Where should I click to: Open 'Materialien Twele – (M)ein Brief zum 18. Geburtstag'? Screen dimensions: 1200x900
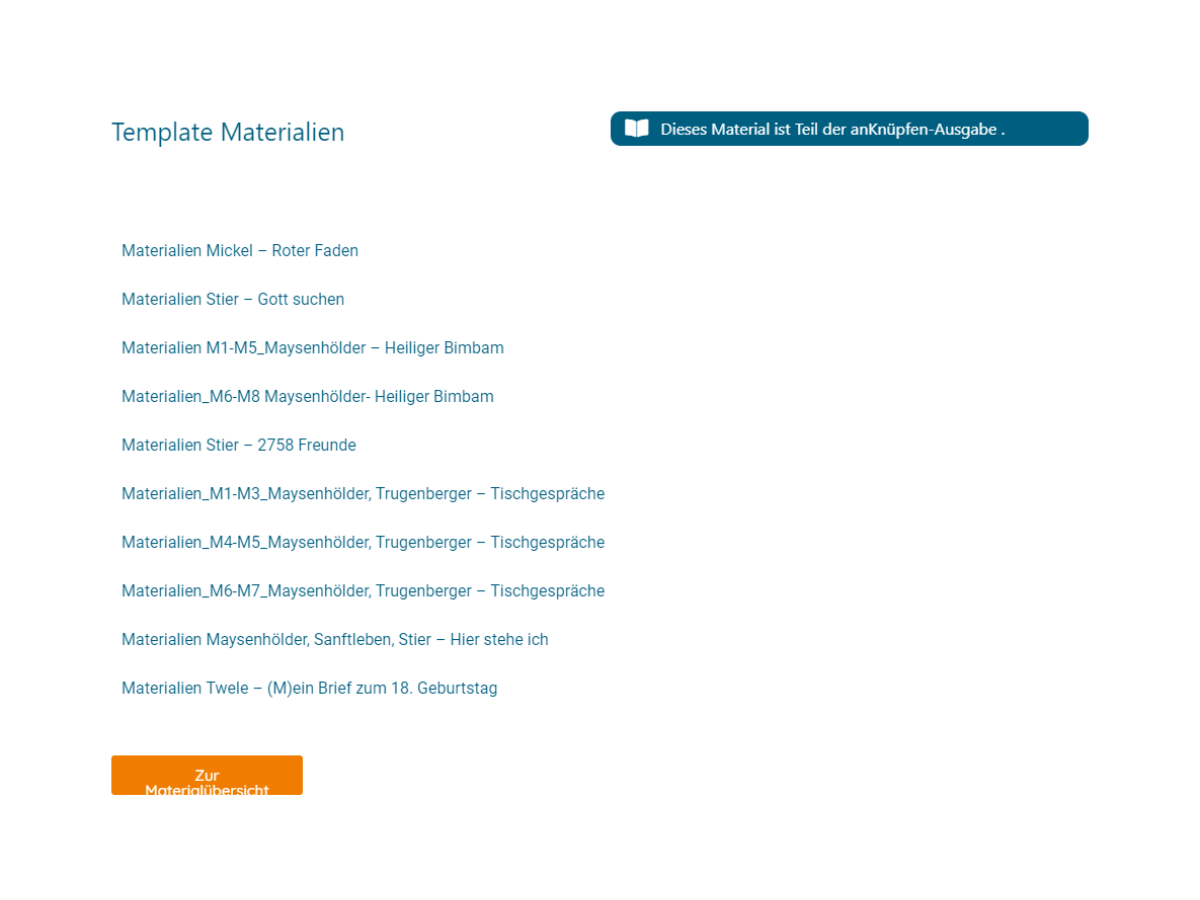310,688
